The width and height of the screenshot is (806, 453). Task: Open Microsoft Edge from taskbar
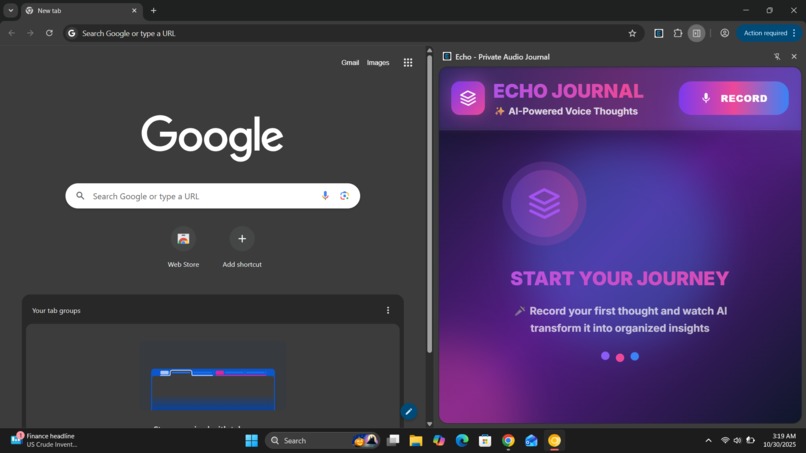coord(462,441)
